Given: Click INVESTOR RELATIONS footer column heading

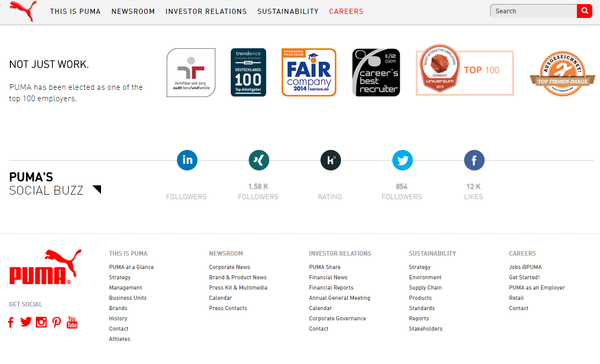Looking at the screenshot, I should click(340, 253).
